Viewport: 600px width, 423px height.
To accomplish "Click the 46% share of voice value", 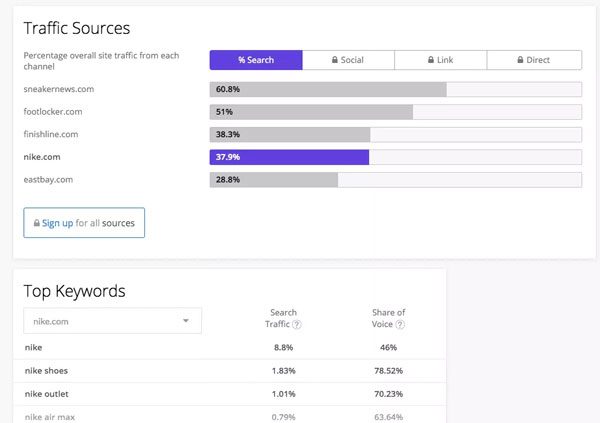I will (388, 348).
